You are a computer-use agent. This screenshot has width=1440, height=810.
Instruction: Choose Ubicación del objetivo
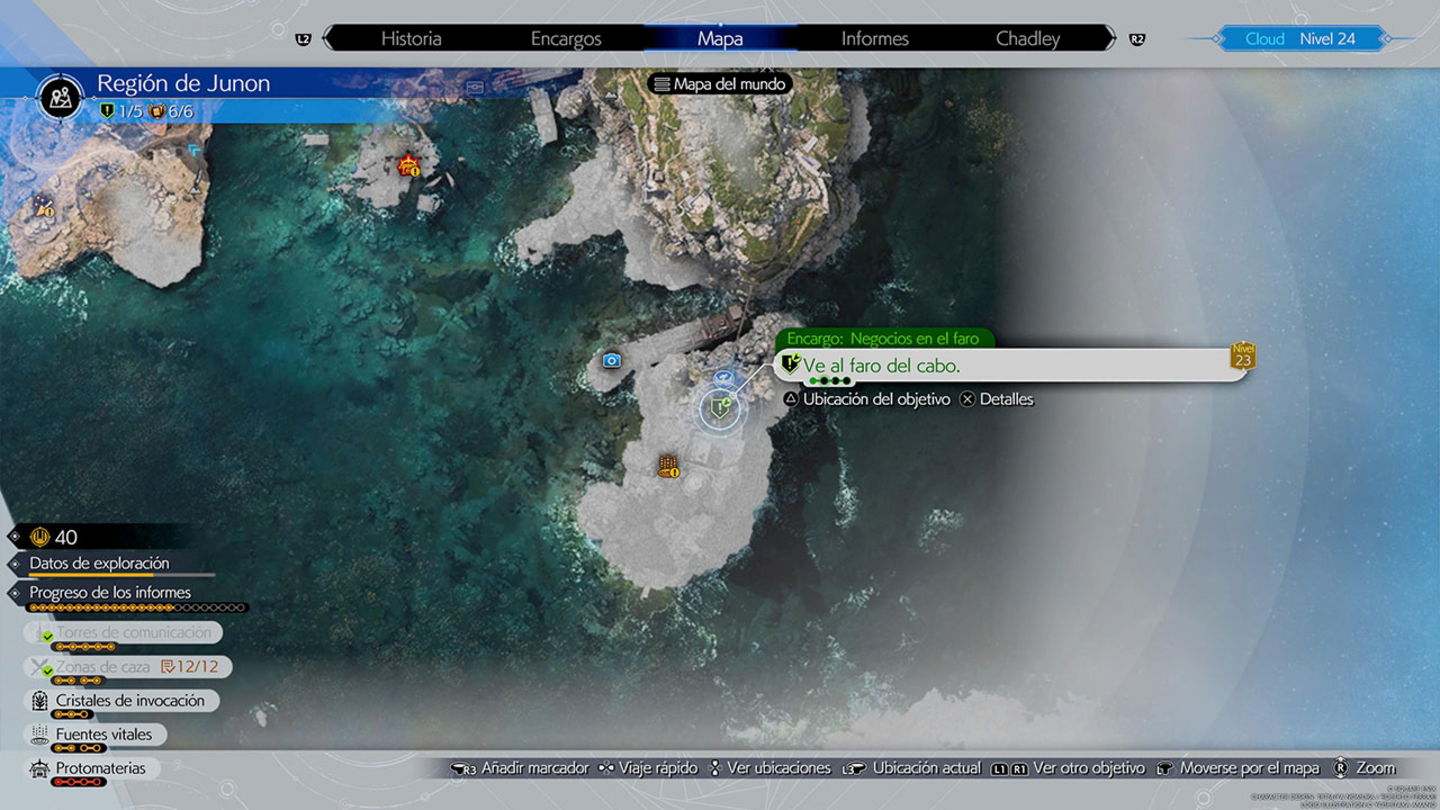tap(876, 399)
